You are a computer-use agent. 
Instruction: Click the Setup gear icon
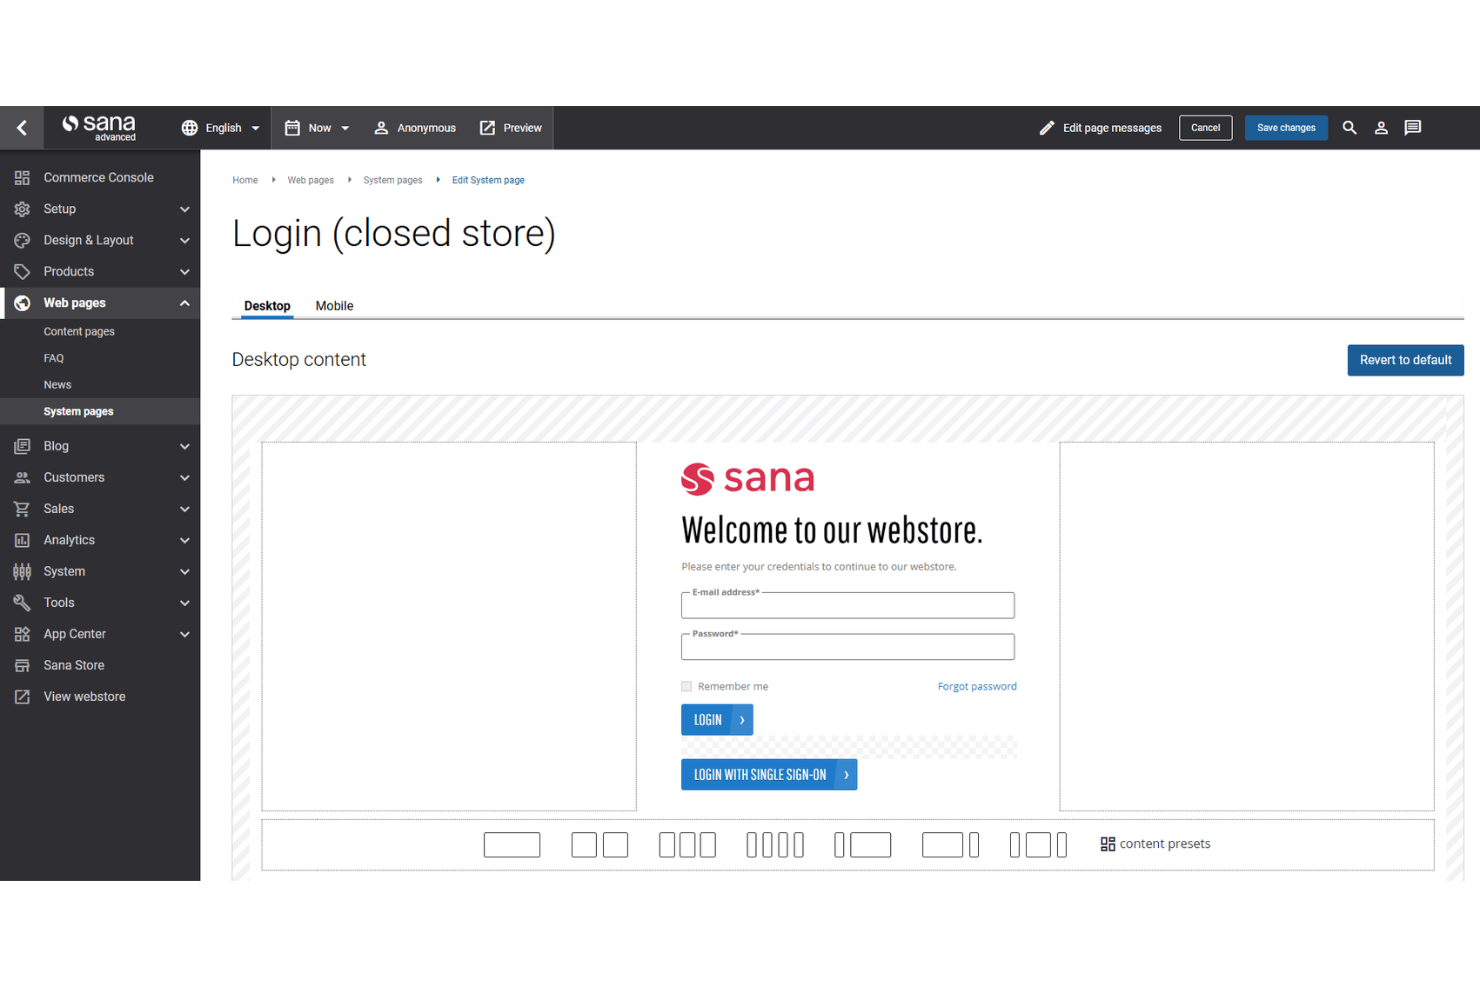pyautogui.click(x=22, y=209)
